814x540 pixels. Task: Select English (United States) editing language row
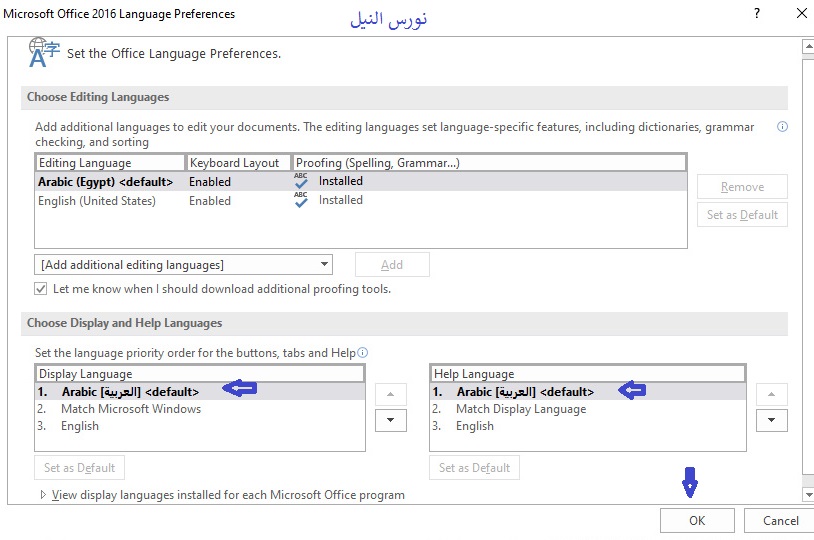97,201
